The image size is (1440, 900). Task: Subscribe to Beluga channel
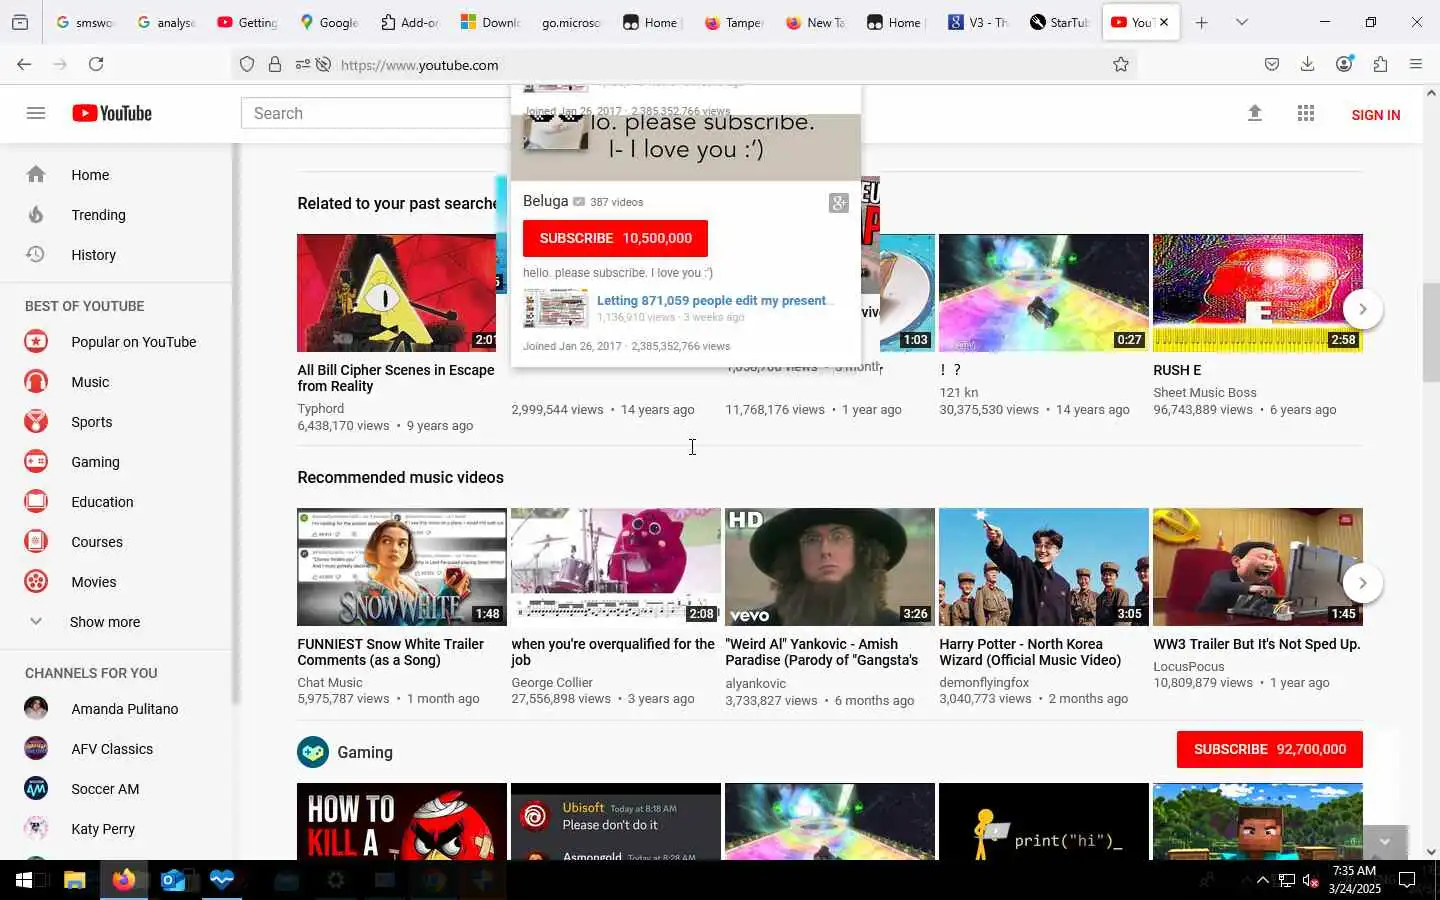tap(615, 238)
